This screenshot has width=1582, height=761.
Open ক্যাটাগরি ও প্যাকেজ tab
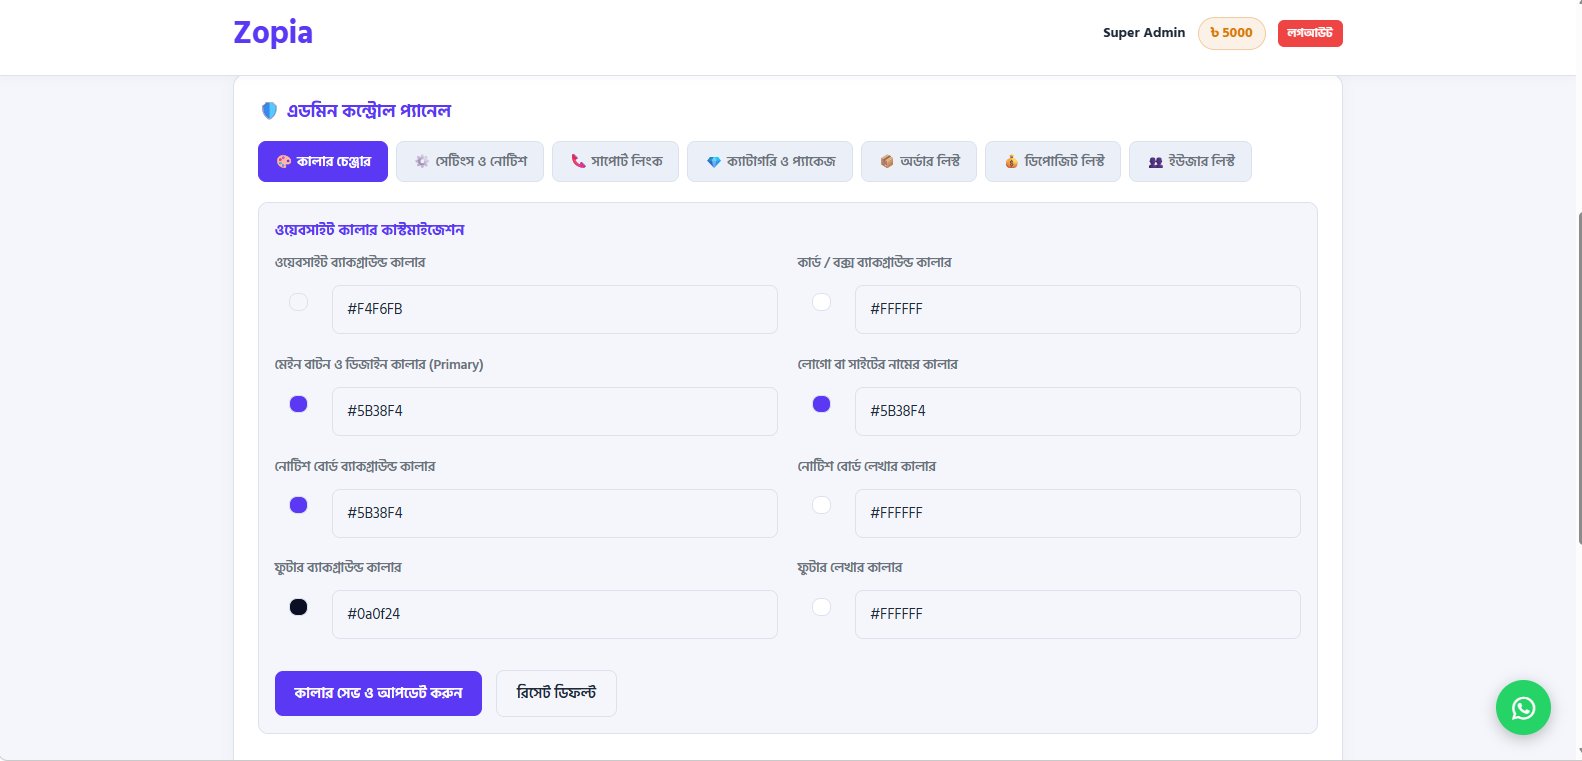pos(770,161)
